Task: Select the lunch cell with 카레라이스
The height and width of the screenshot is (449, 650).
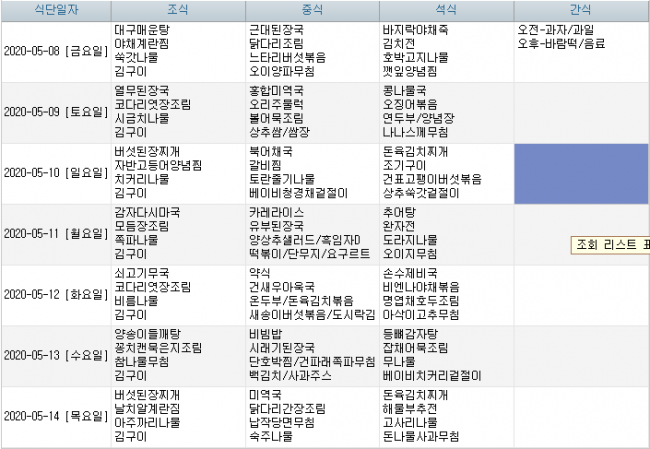Action: click(312, 235)
